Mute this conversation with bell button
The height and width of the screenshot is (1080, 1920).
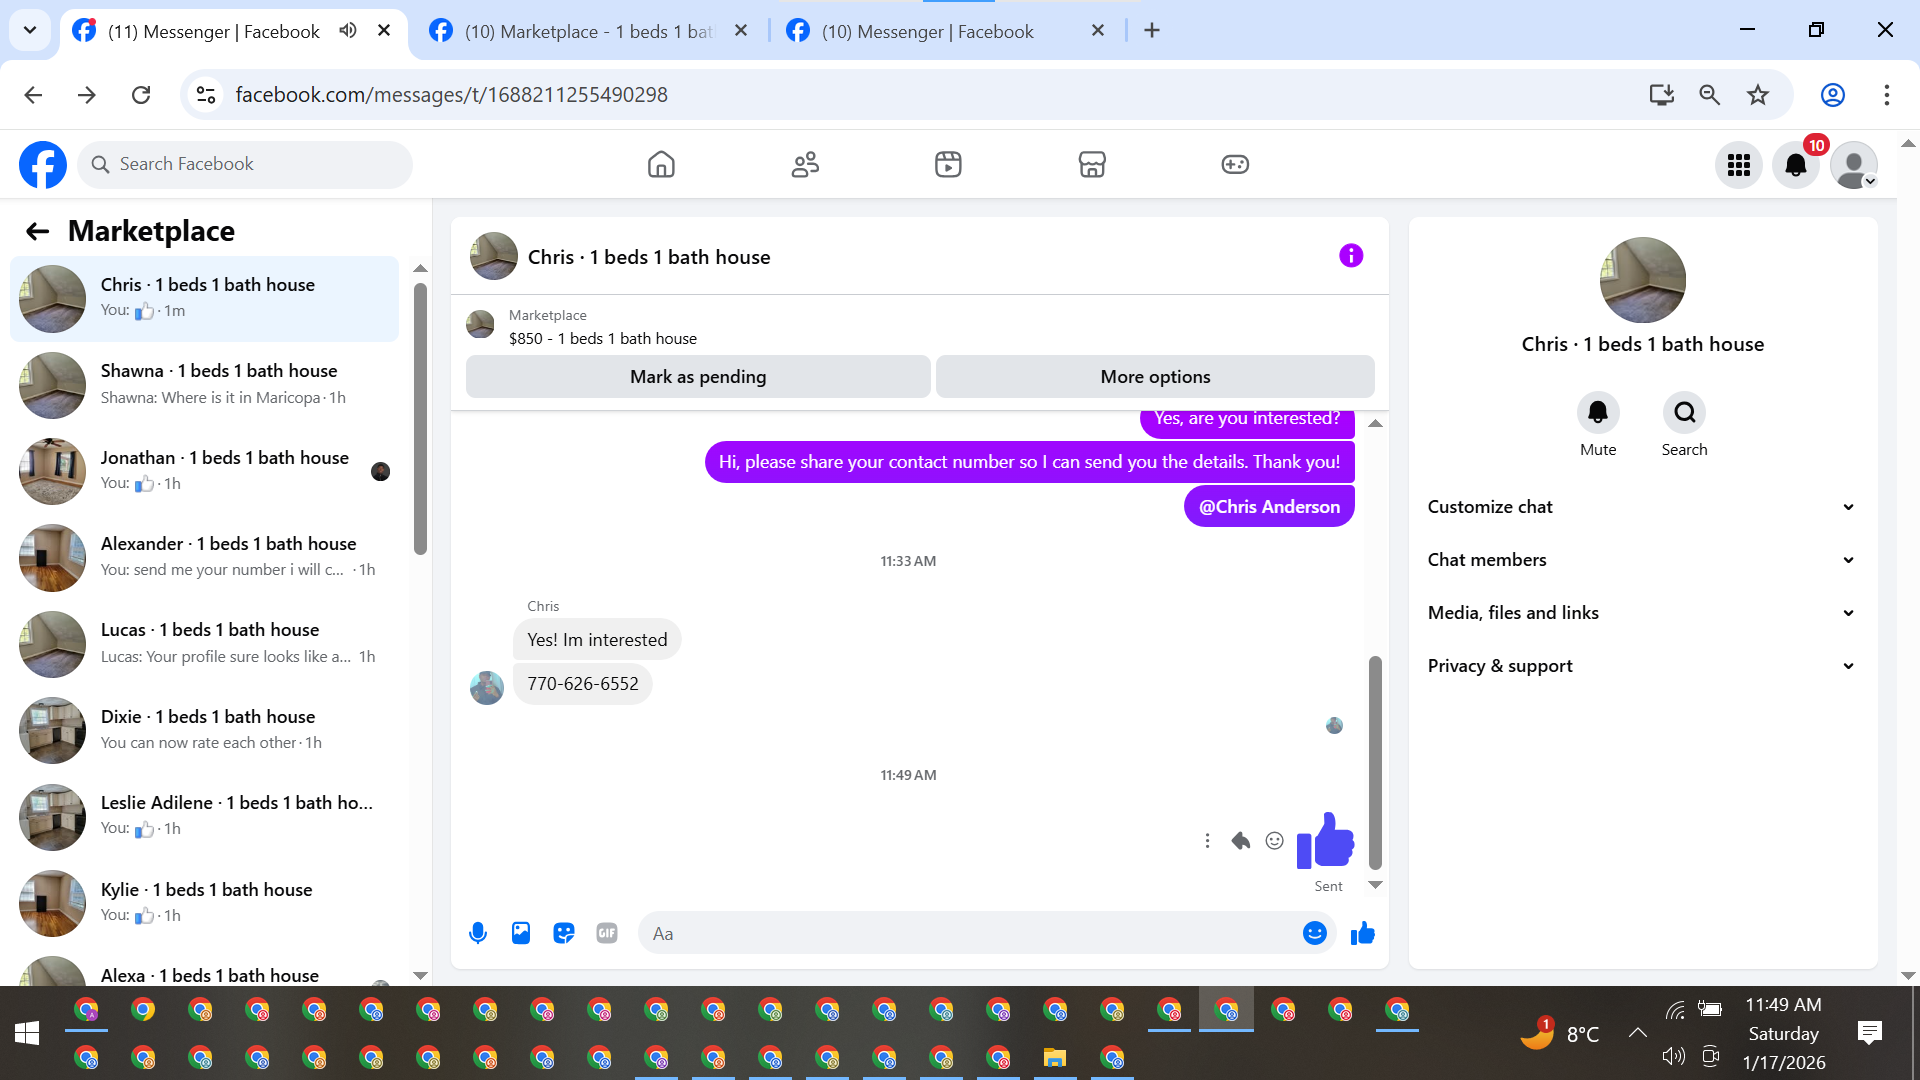click(1598, 413)
